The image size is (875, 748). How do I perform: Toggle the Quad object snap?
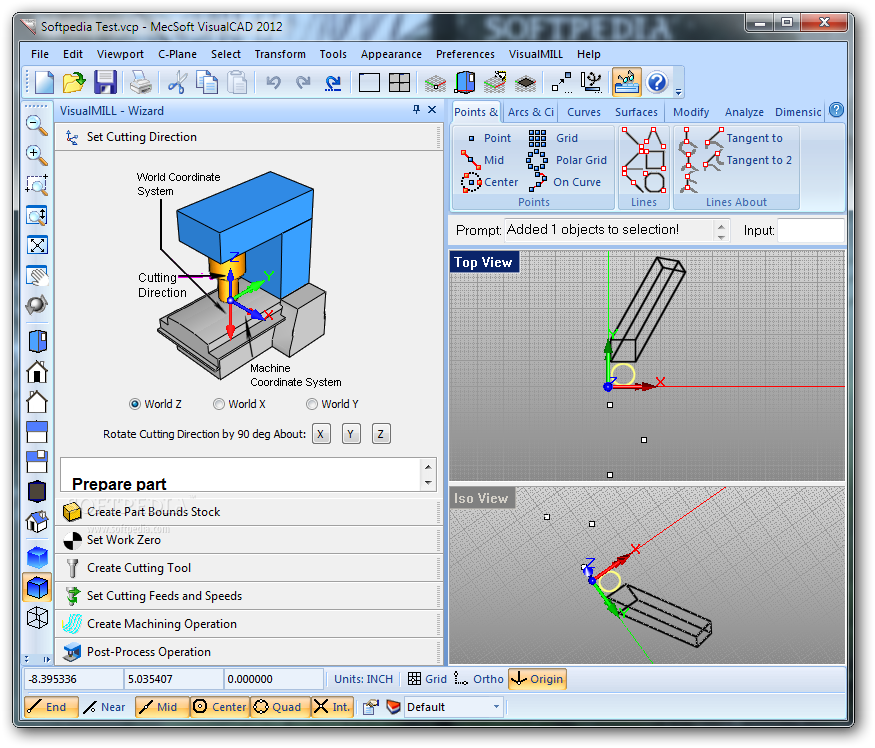[280, 707]
